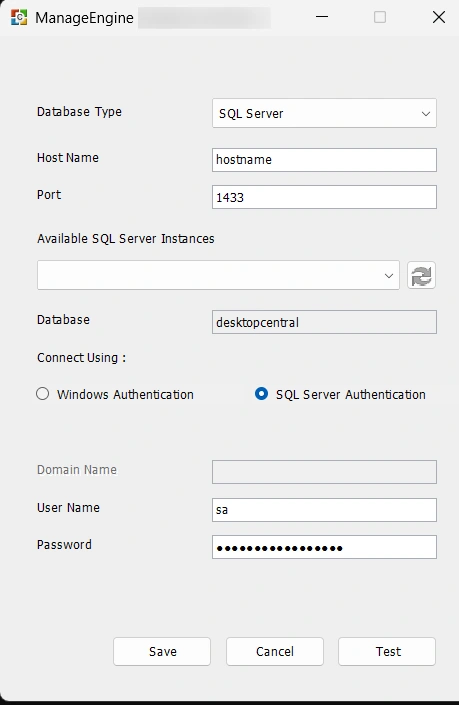The width and height of the screenshot is (459, 705).
Task: Expand Available SQL Server Instances dropdown
Action: (x=218, y=275)
